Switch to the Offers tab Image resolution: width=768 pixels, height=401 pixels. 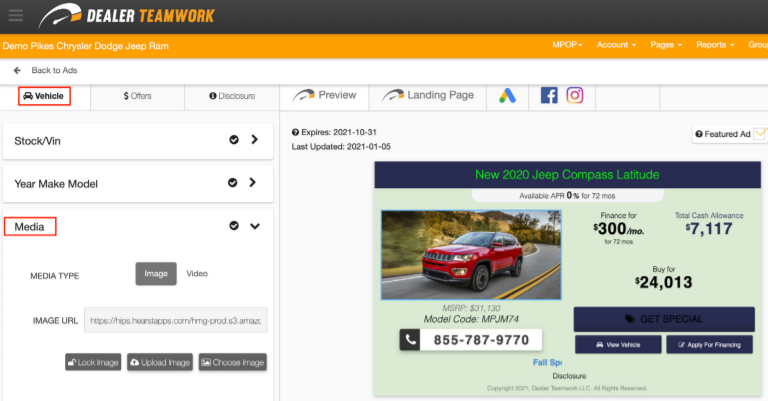coord(137,96)
